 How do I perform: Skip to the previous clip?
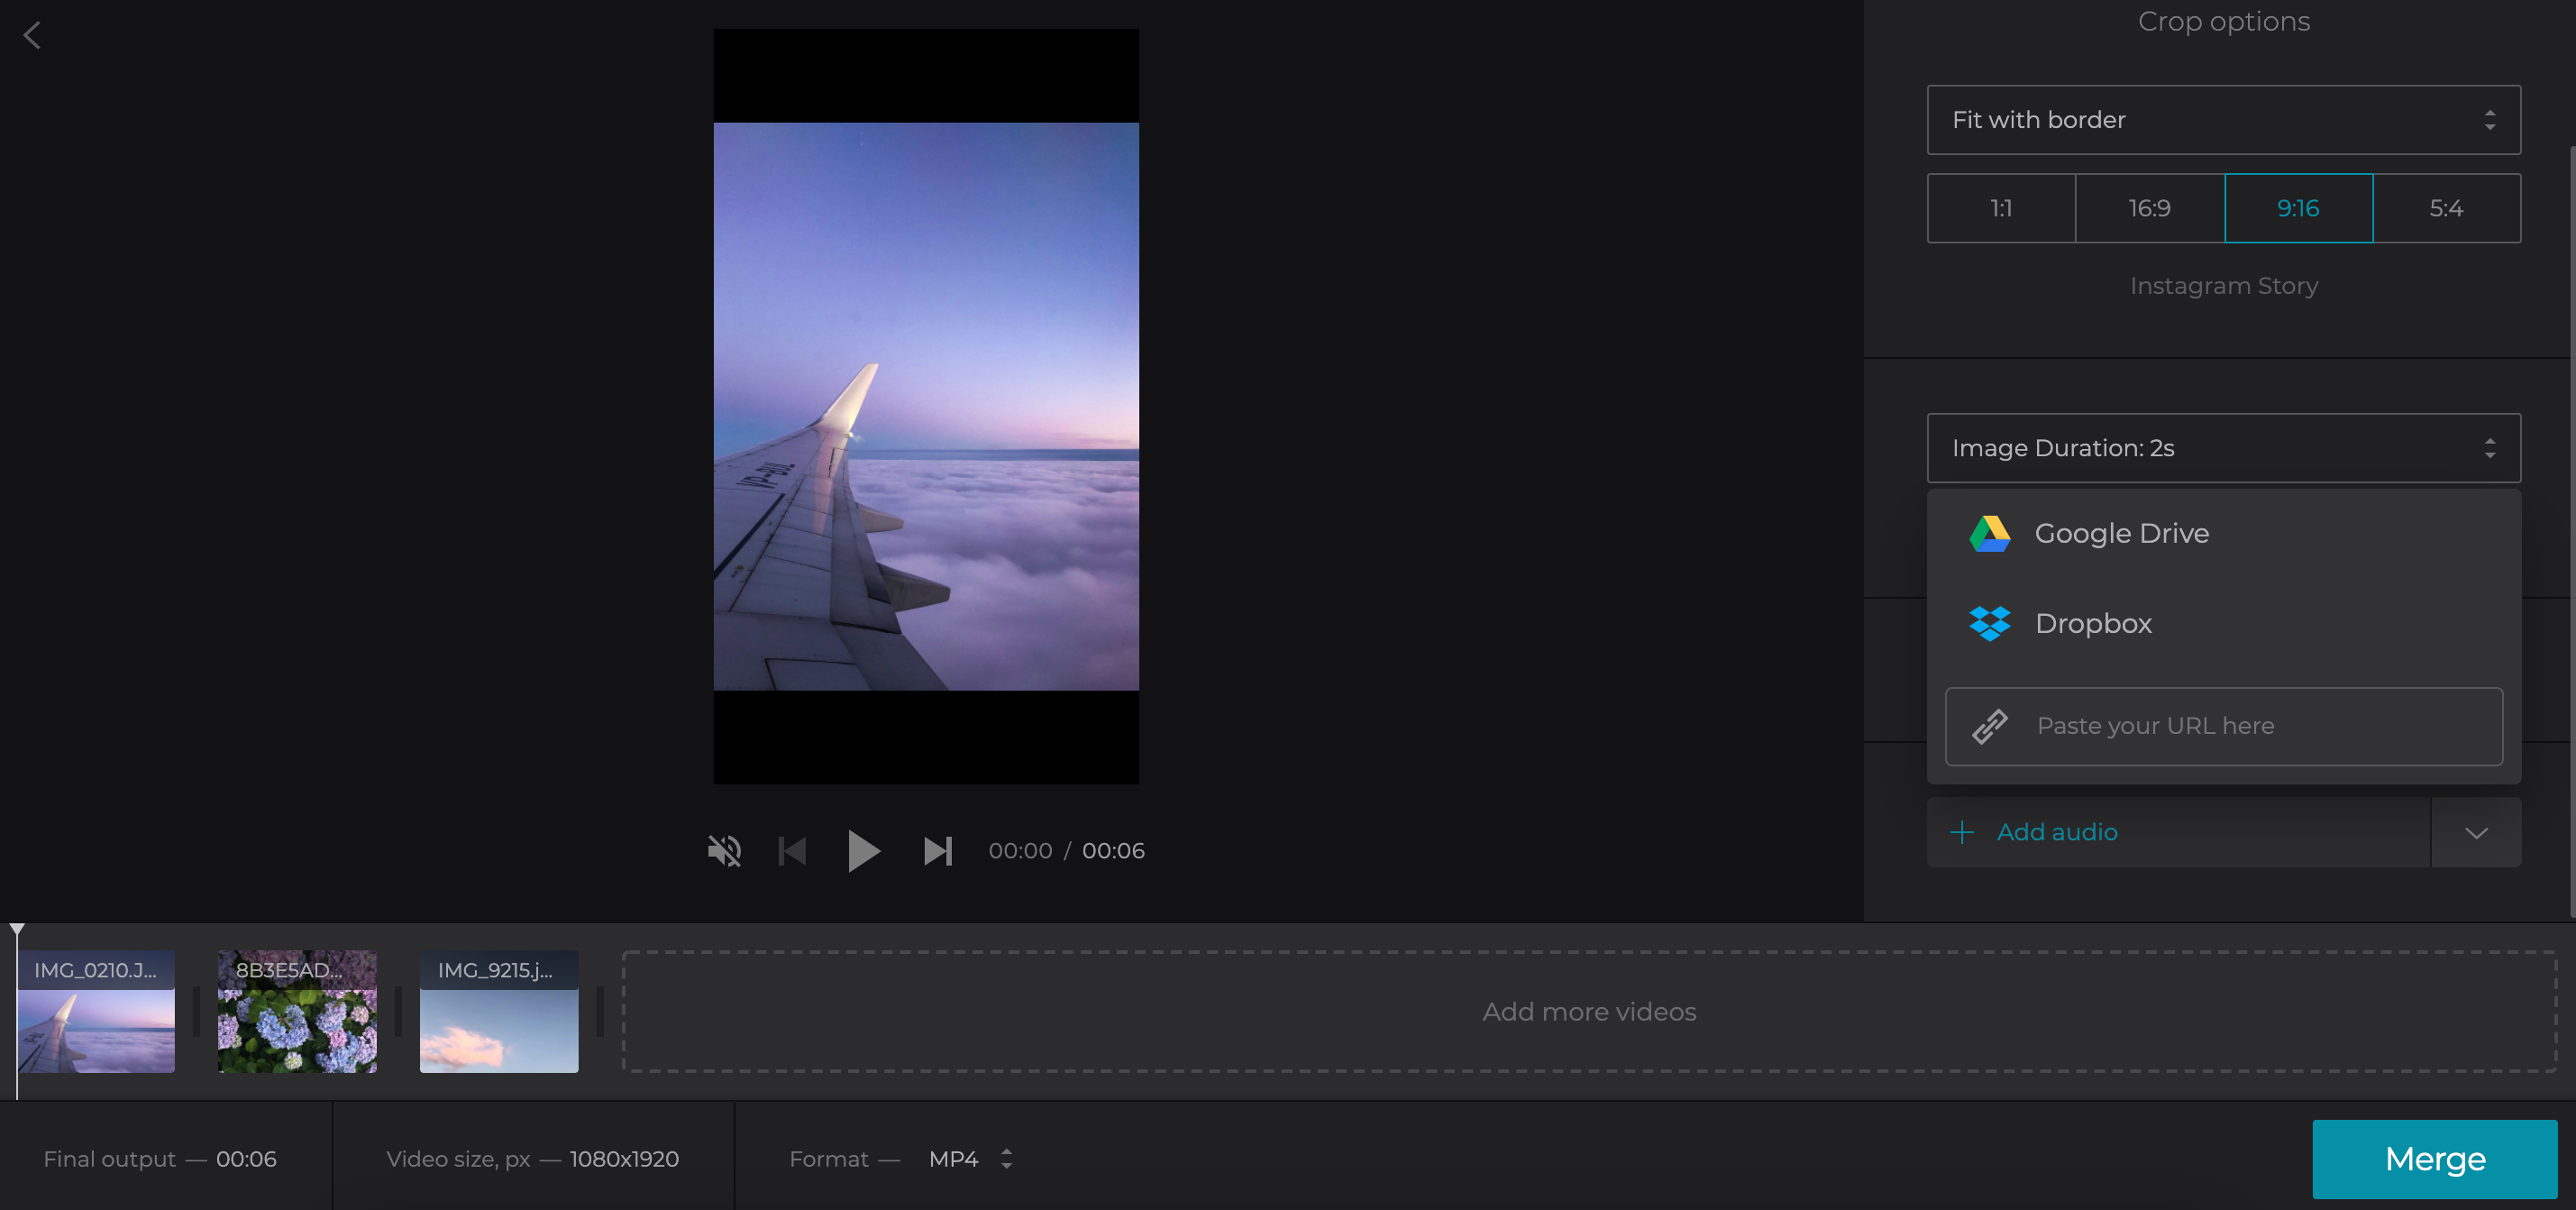(x=792, y=851)
